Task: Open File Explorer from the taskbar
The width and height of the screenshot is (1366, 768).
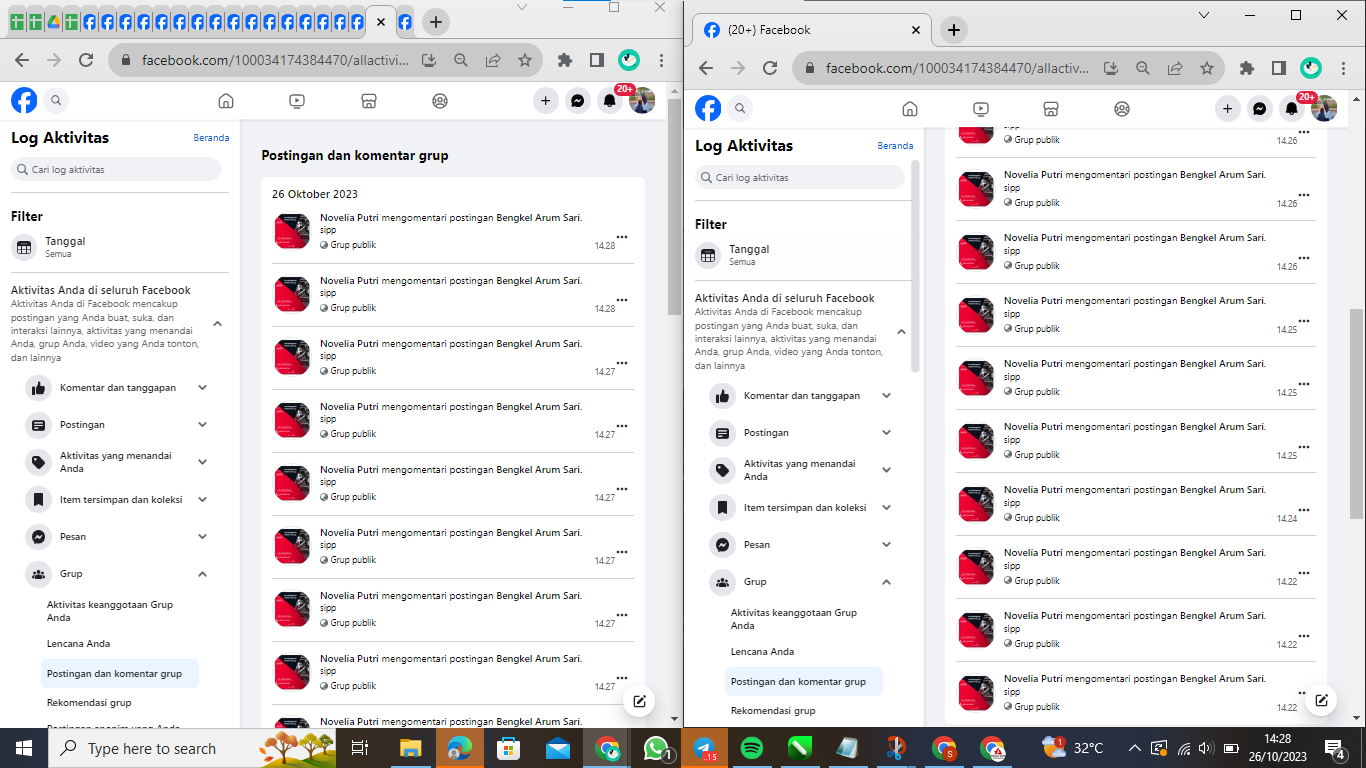Action: (x=411, y=747)
